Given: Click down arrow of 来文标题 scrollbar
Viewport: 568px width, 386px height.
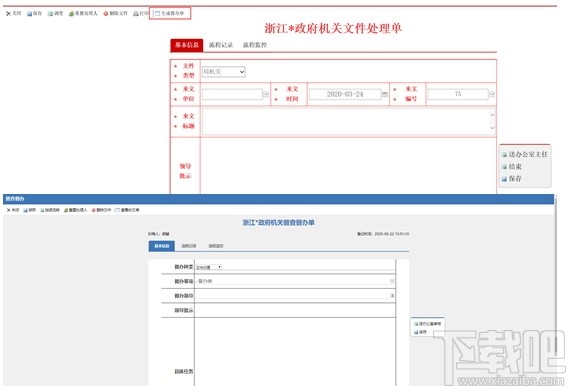Looking at the screenshot, I should coord(492,127).
